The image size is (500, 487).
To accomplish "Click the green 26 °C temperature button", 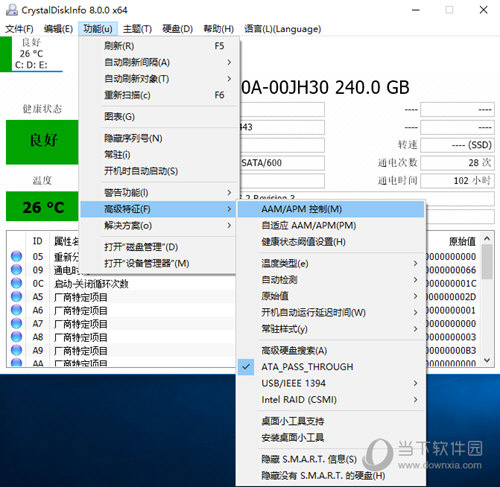I will tap(42, 206).
